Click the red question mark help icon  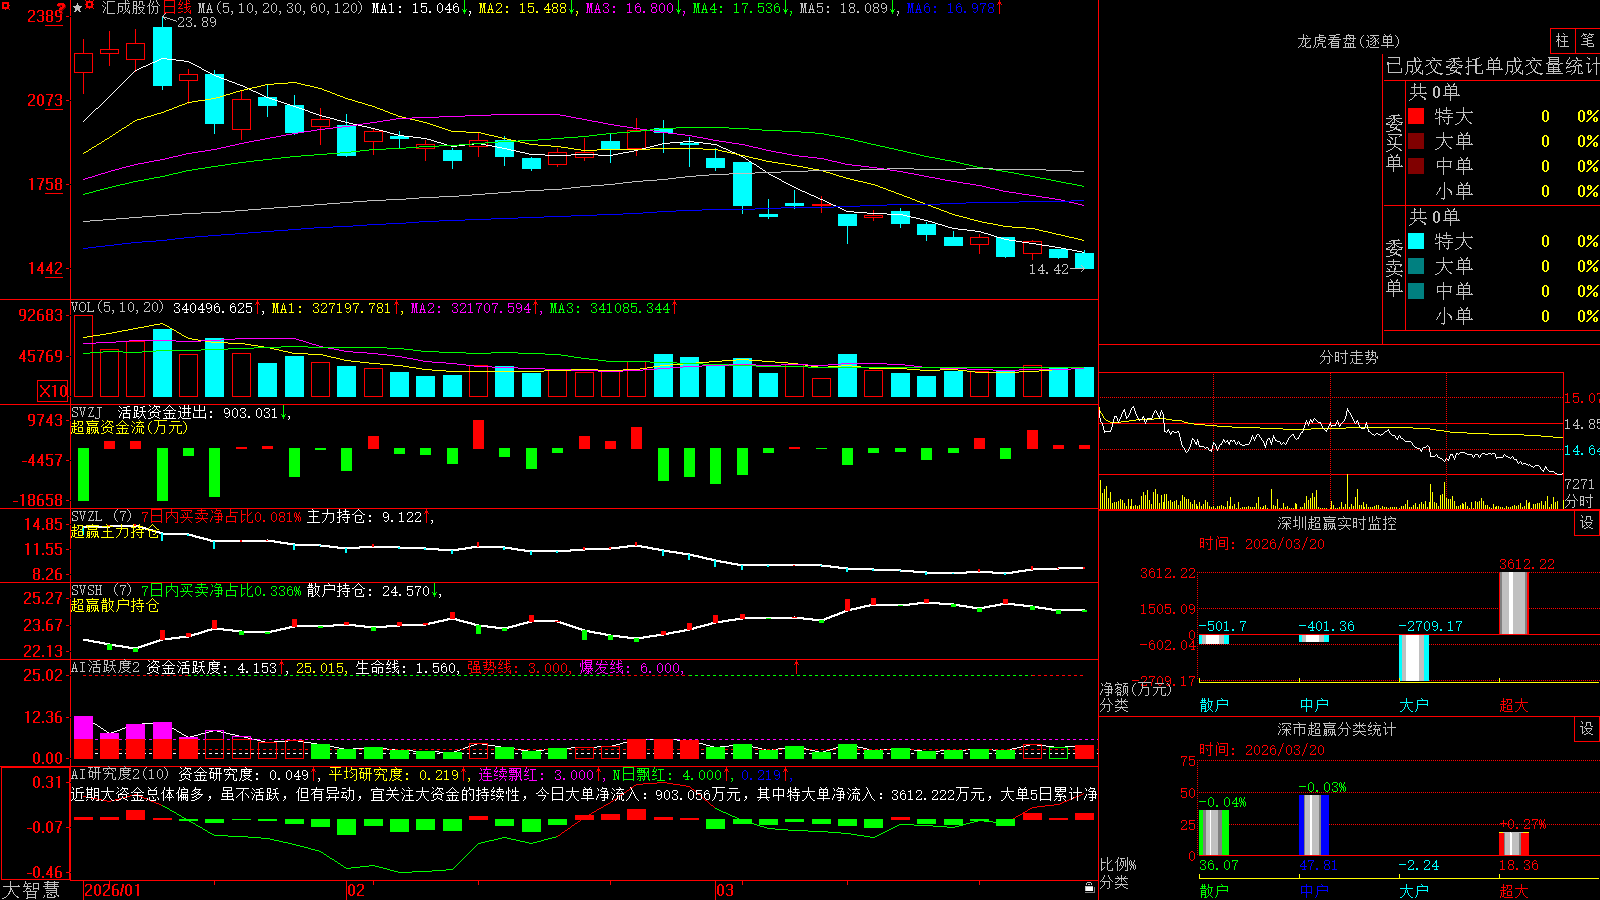[x=61, y=7]
